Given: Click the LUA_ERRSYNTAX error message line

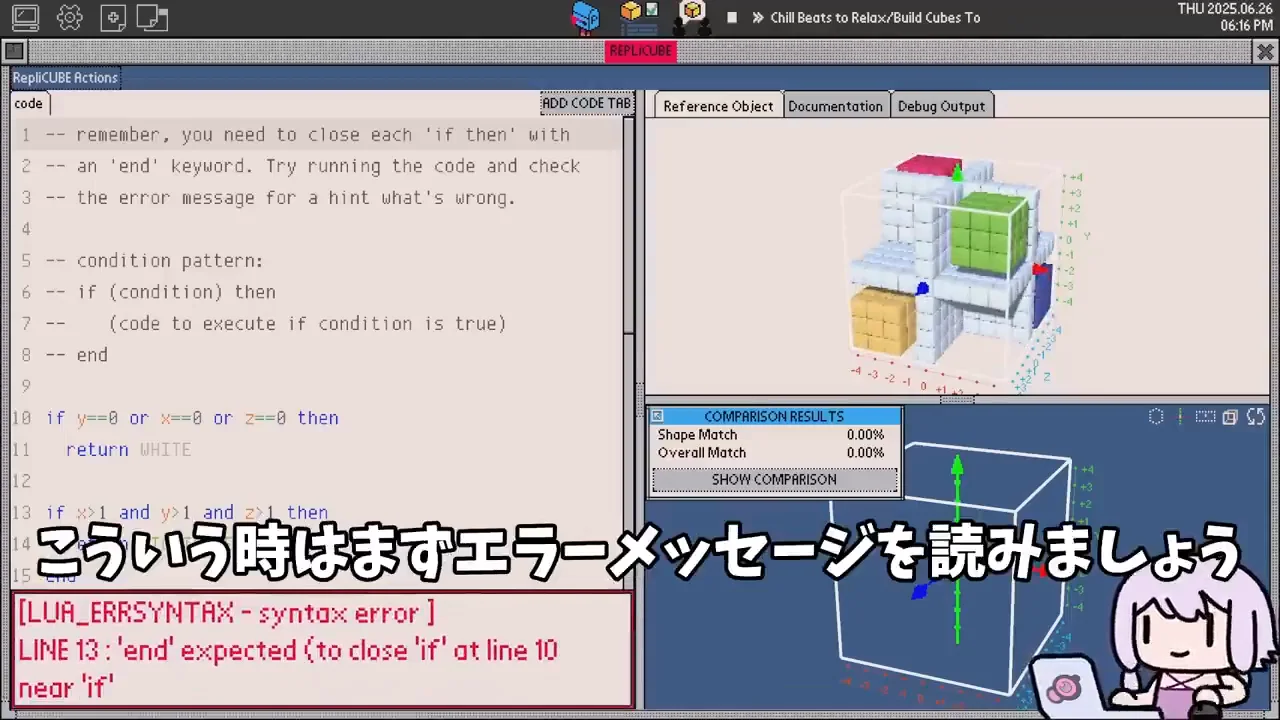Looking at the screenshot, I should (x=226, y=613).
